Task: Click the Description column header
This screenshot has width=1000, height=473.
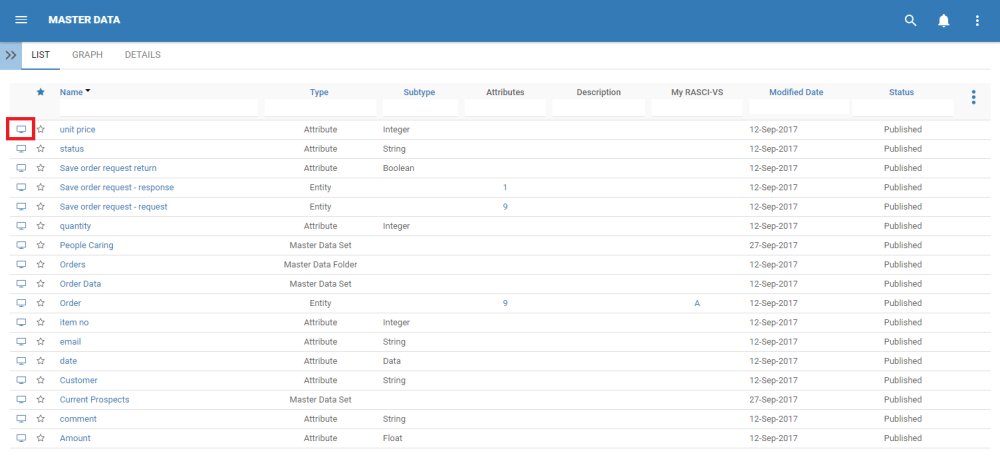Action: click(x=598, y=92)
